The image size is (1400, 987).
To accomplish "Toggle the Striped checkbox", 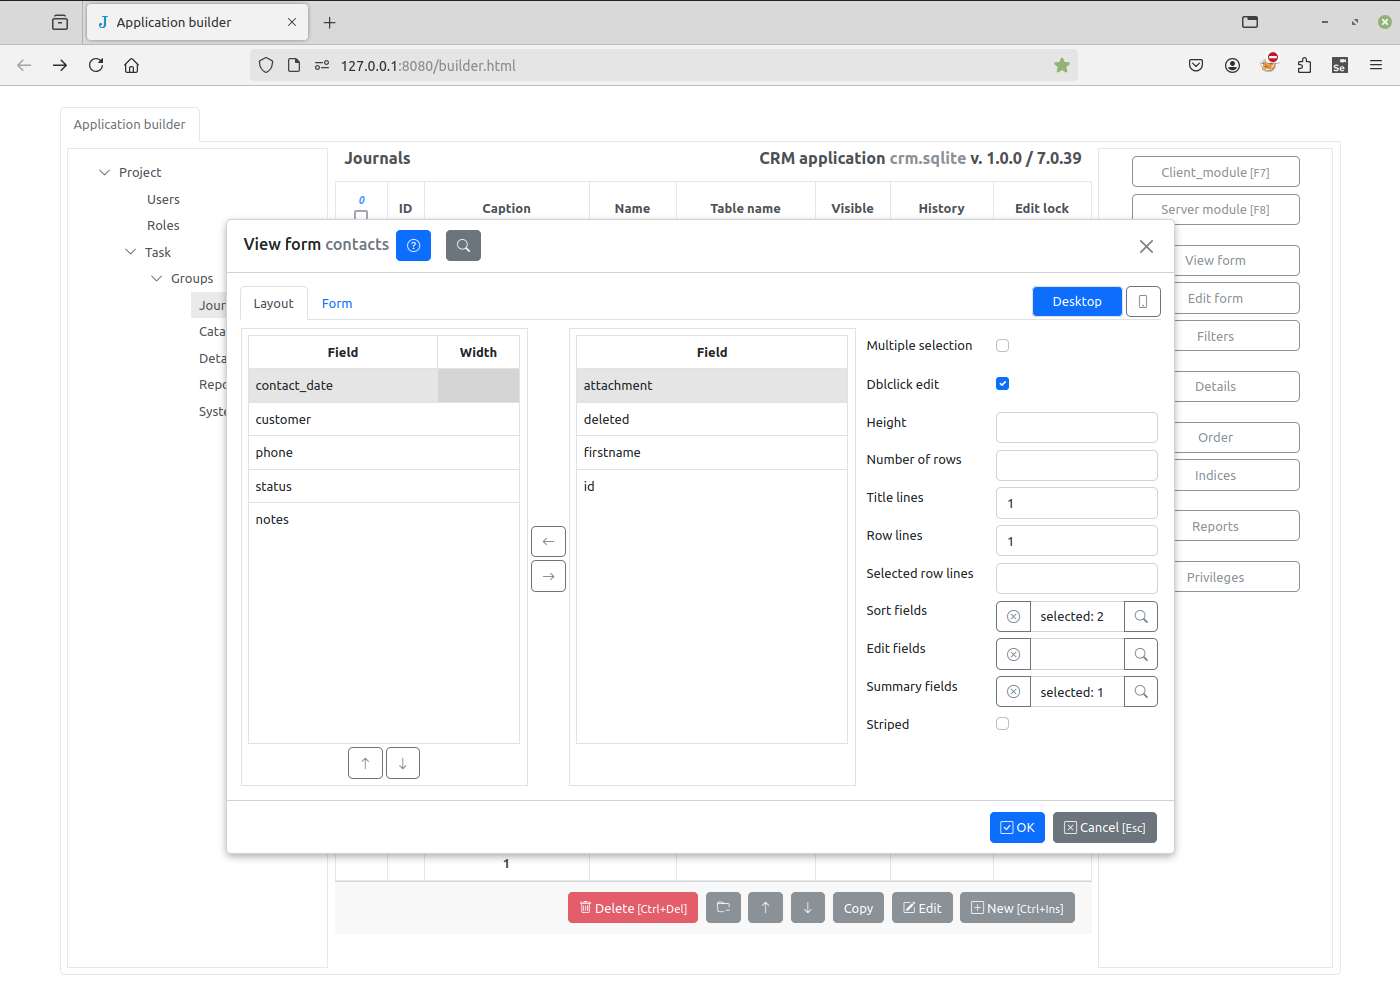I will [1002, 724].
